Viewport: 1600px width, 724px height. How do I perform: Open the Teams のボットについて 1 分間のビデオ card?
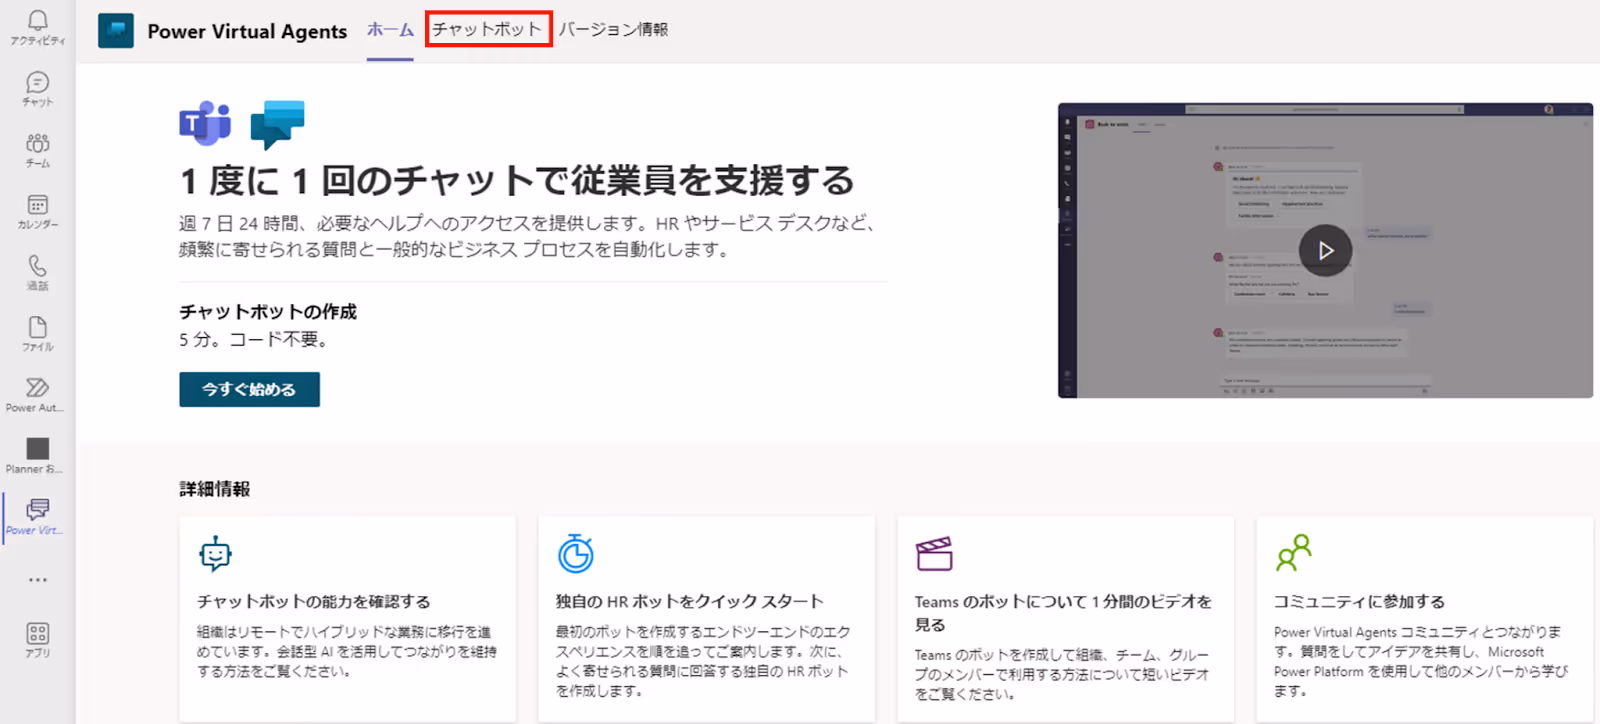click(x=1065, y=619)
